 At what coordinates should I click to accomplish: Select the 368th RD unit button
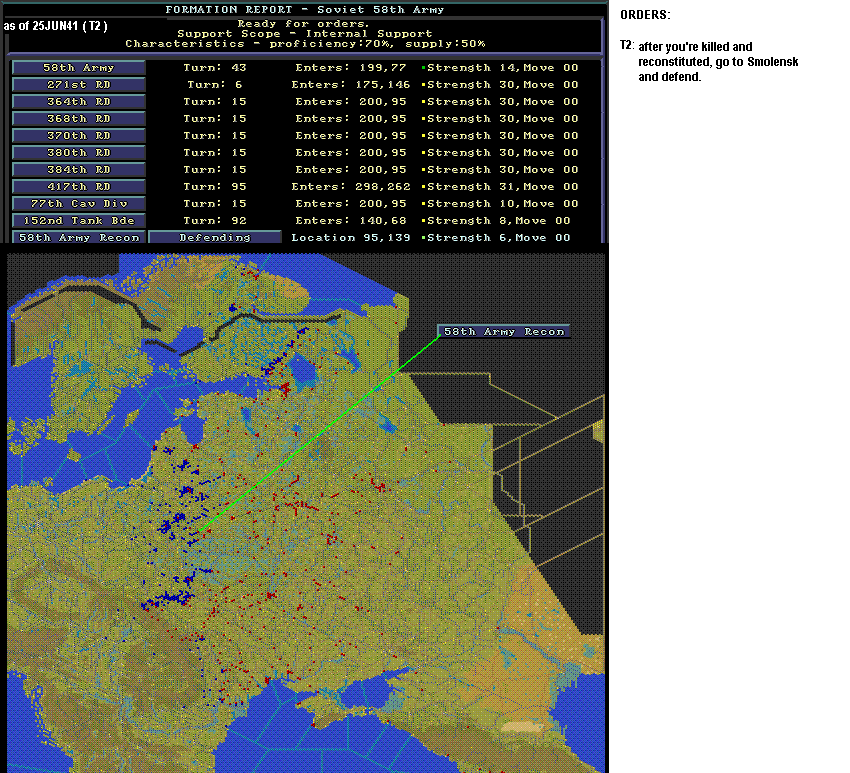(79, 119)
